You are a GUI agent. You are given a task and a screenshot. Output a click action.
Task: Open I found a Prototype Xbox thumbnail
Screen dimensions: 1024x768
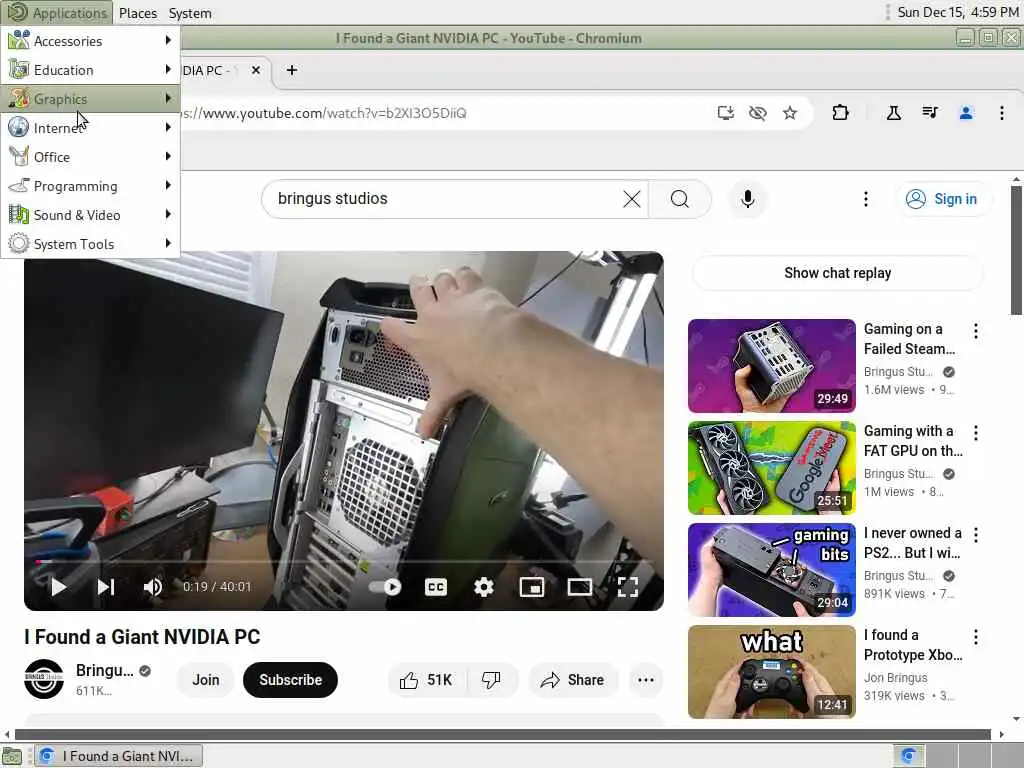tap(771, 671)
